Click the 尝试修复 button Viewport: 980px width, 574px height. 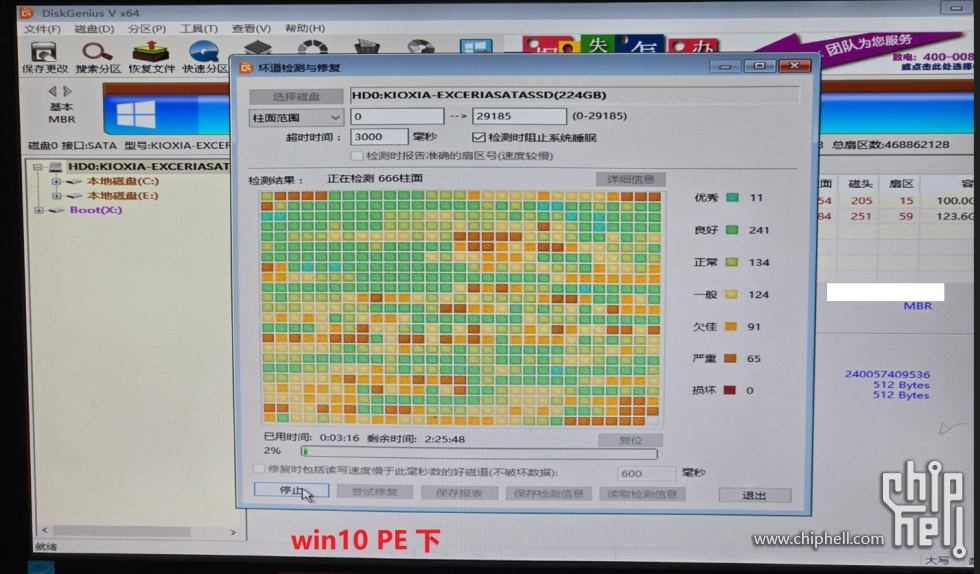(374, 492)
